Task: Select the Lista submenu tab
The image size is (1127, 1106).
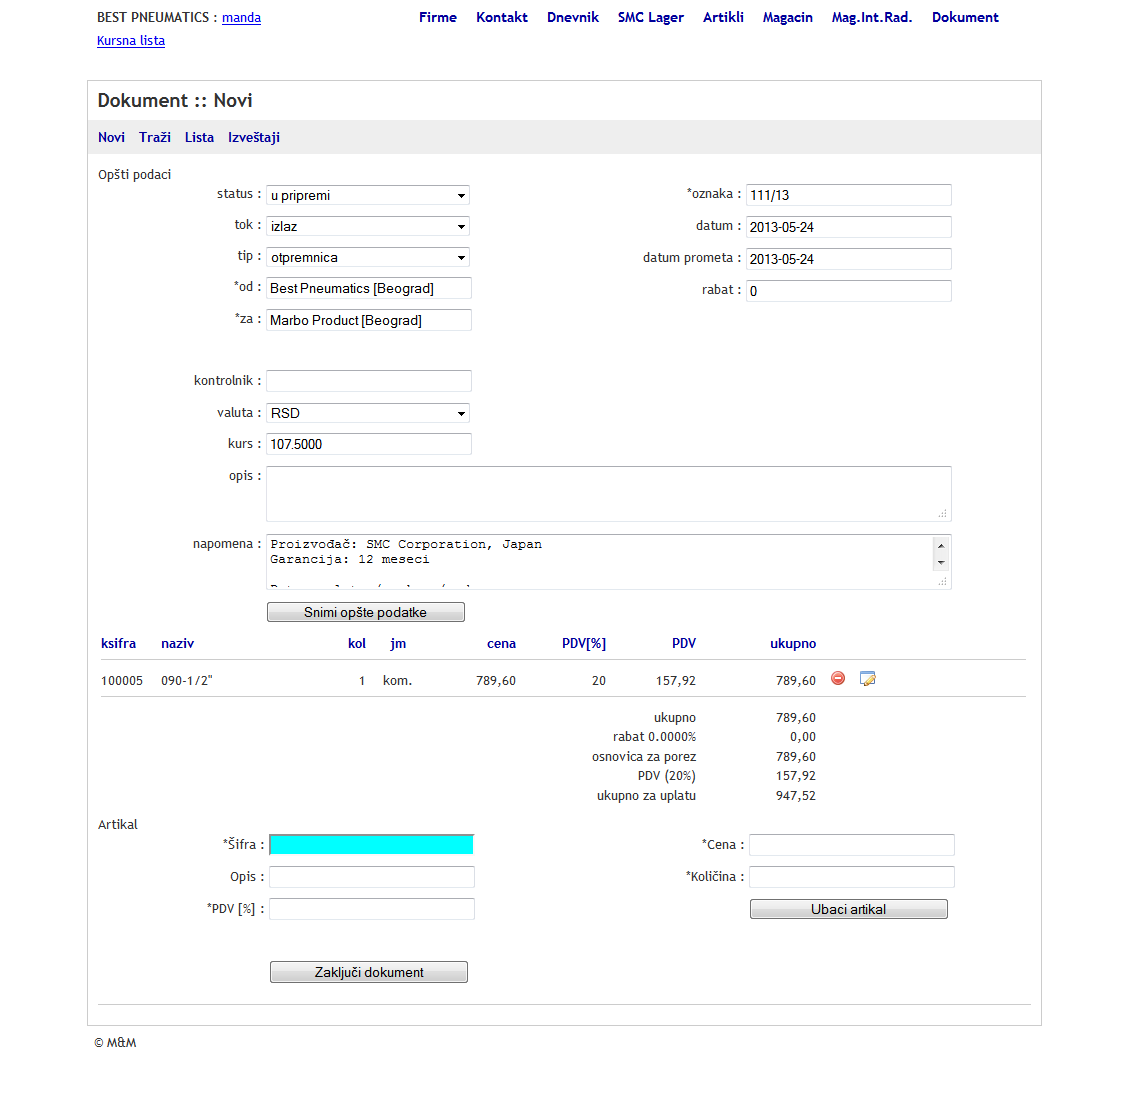Action: coord(199,137)
